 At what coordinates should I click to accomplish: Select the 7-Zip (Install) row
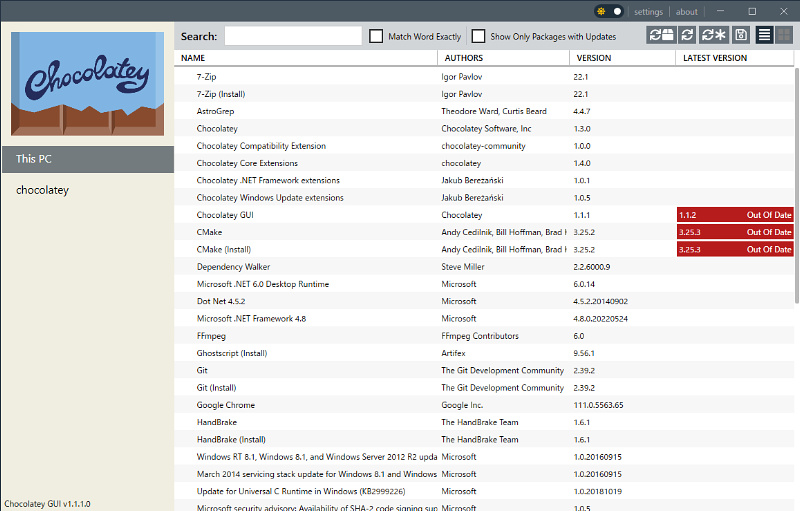[x=484, y=94]
